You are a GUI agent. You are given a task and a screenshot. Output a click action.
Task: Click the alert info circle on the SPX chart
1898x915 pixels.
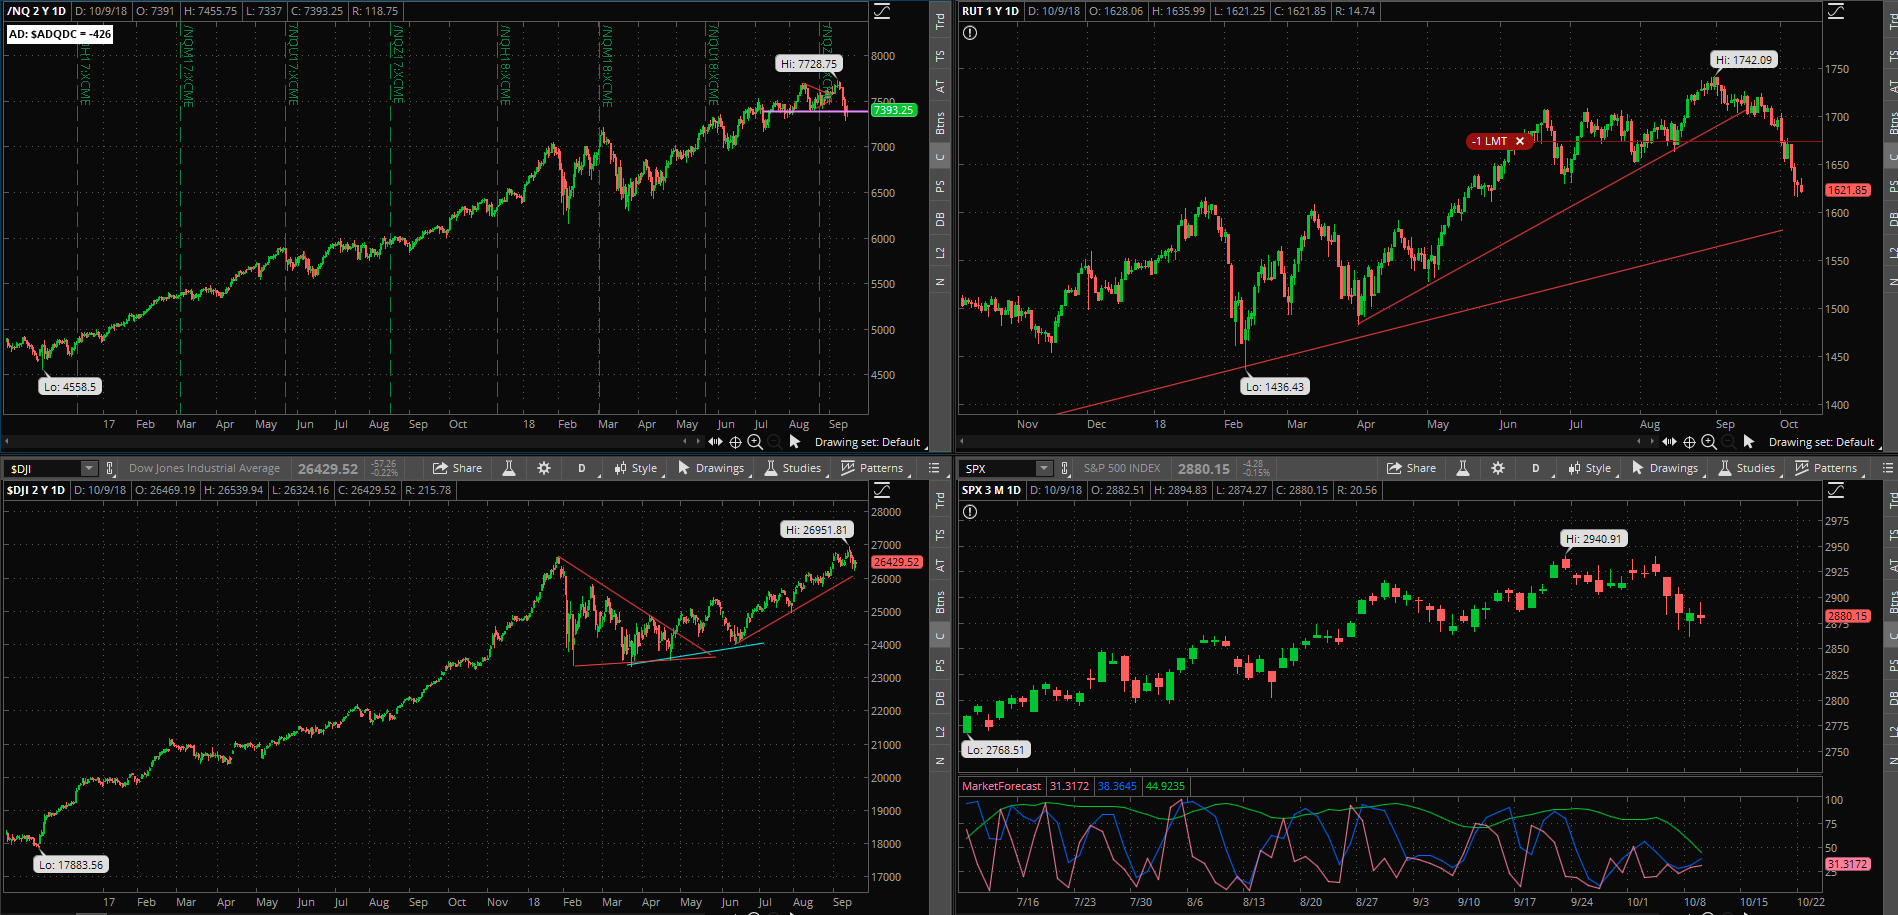click(970, 512)
